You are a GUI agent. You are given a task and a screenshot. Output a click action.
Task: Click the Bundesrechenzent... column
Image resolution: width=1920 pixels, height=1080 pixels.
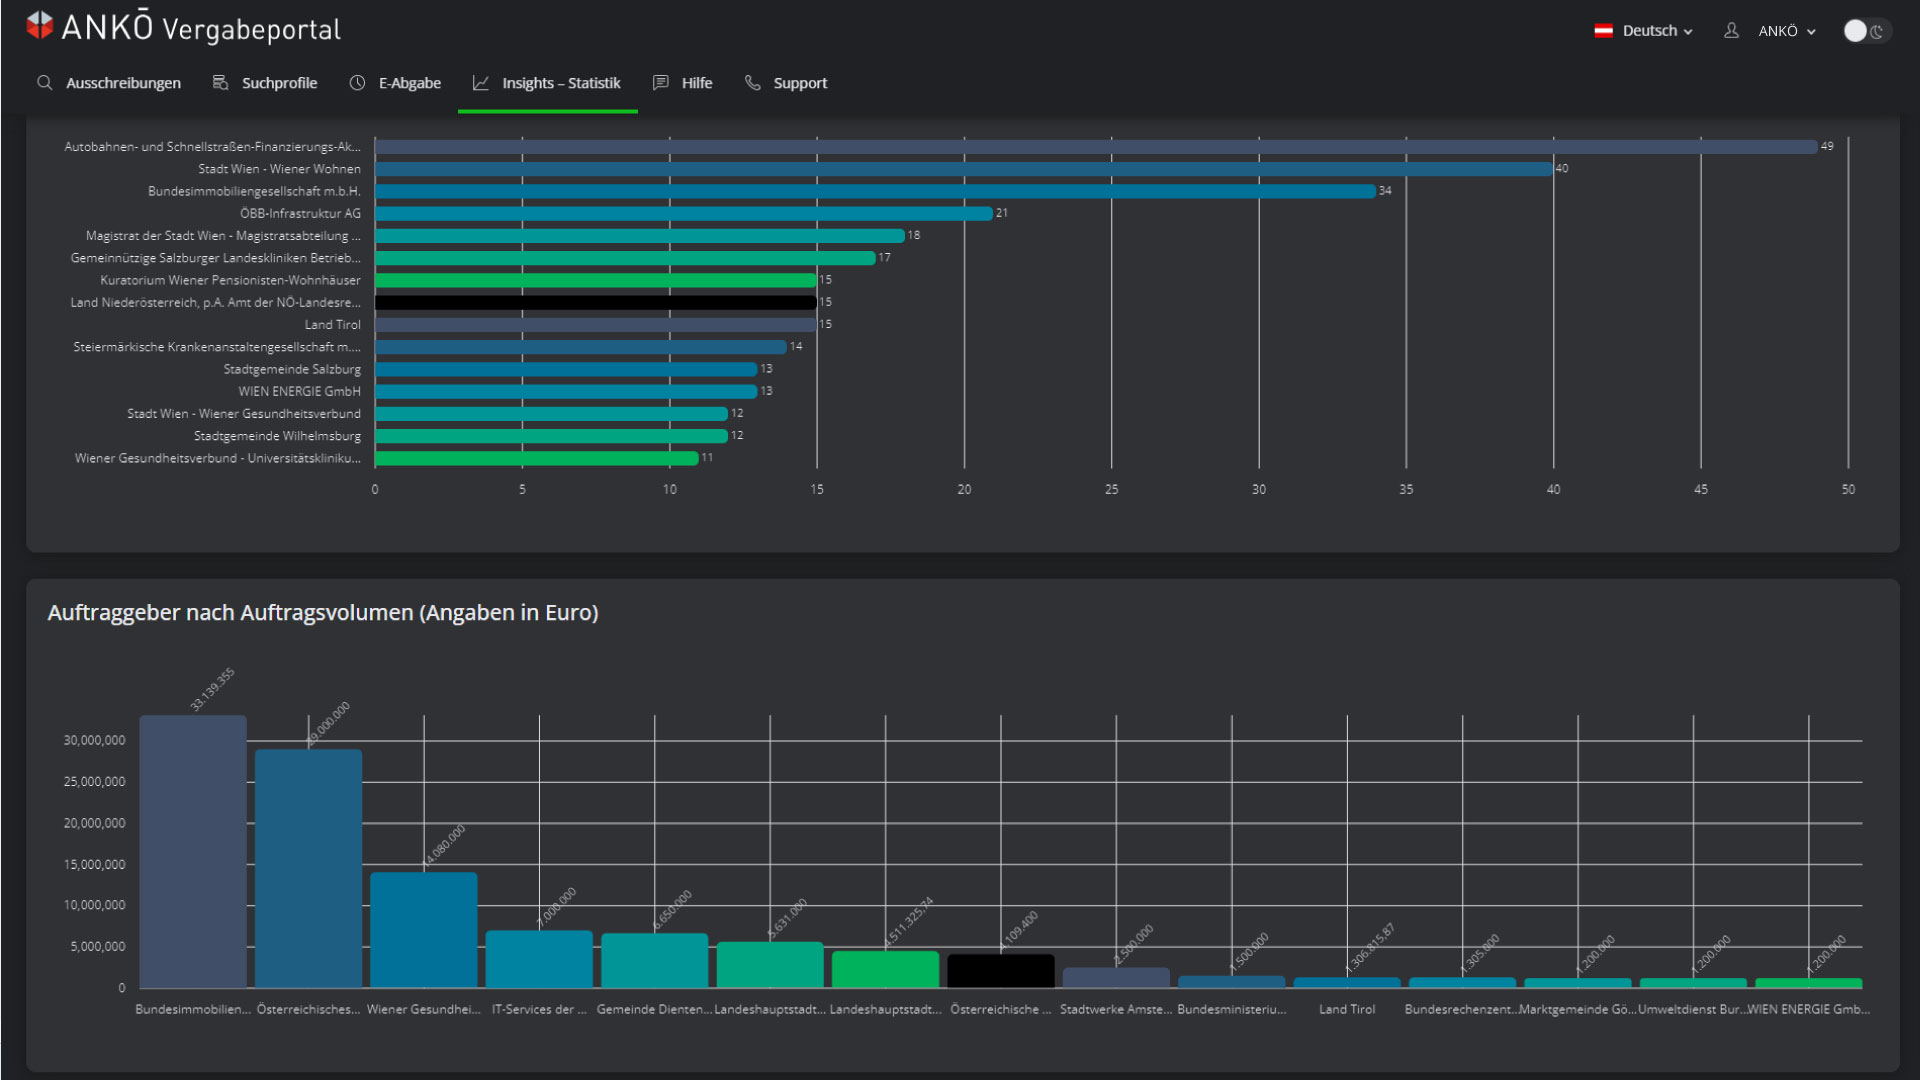[1463, 983]
